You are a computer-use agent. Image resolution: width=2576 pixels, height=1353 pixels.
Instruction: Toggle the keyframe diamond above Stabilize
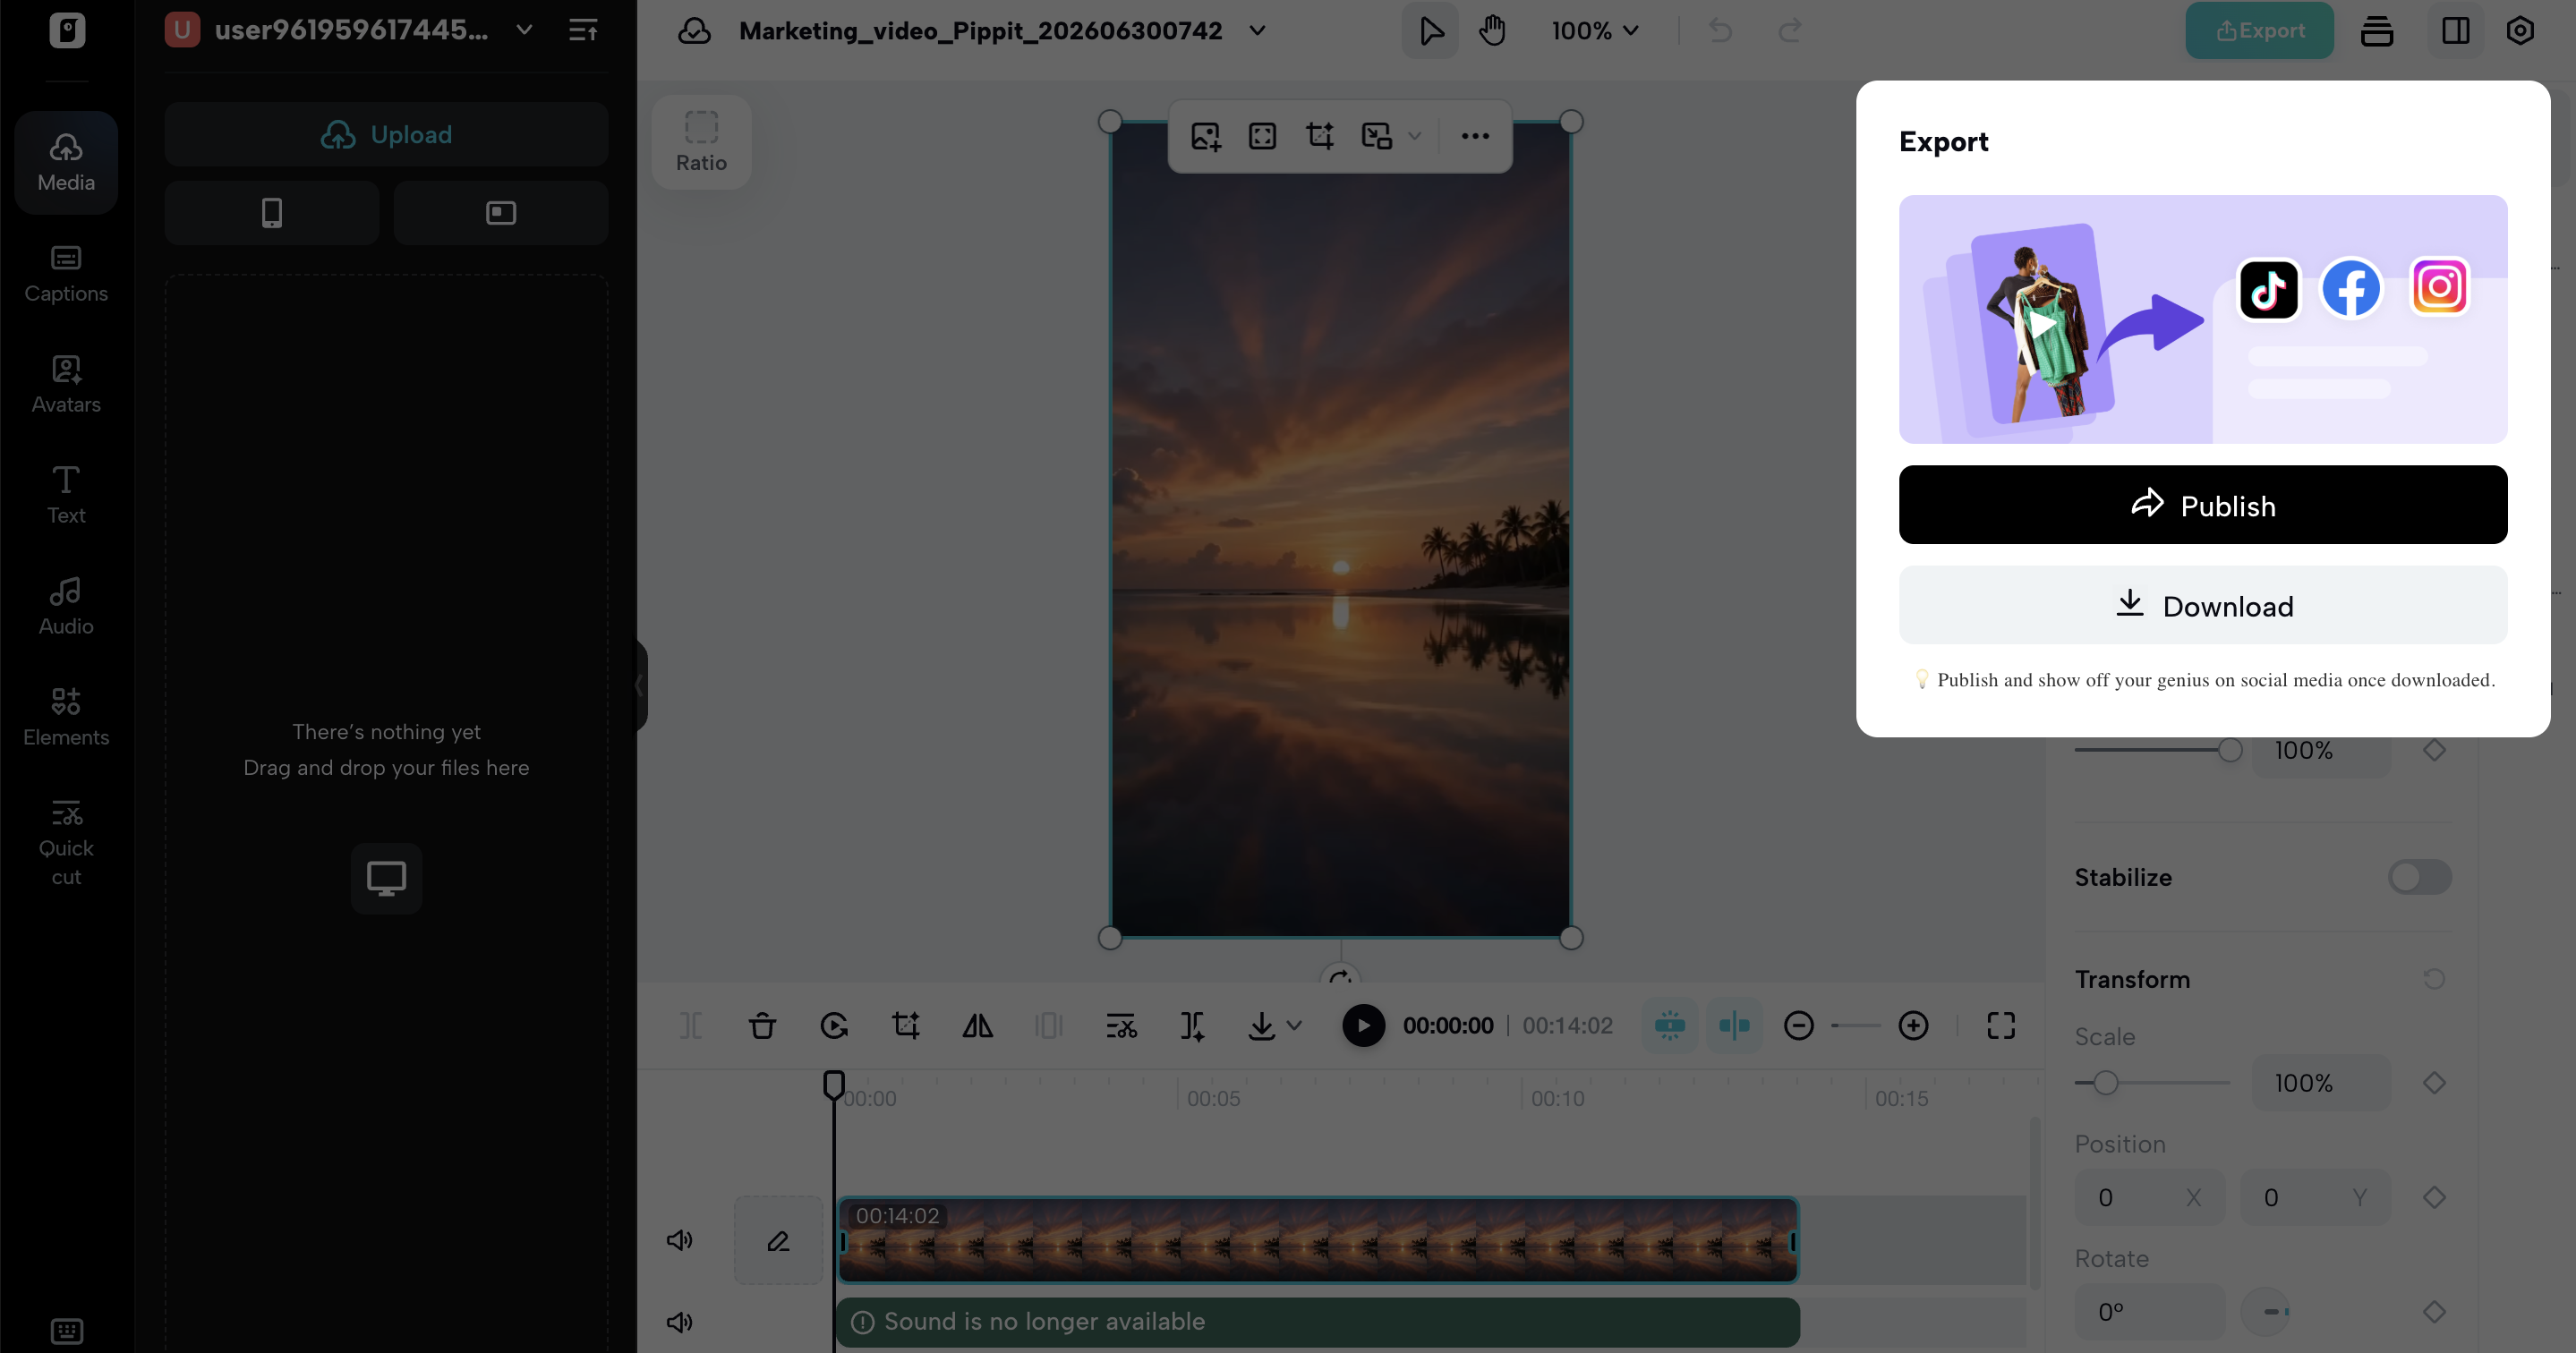[x=2435, y=750]
